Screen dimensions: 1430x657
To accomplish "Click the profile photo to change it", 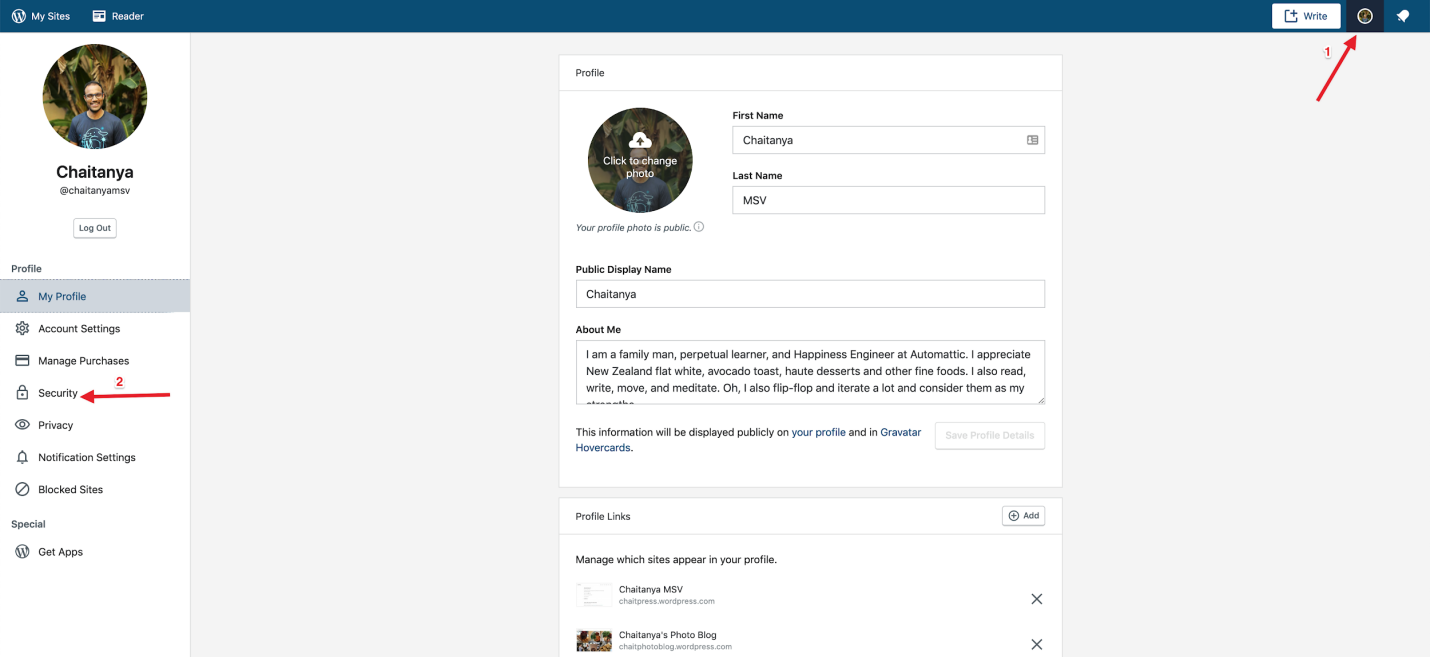I will click(x=640, y=160).
